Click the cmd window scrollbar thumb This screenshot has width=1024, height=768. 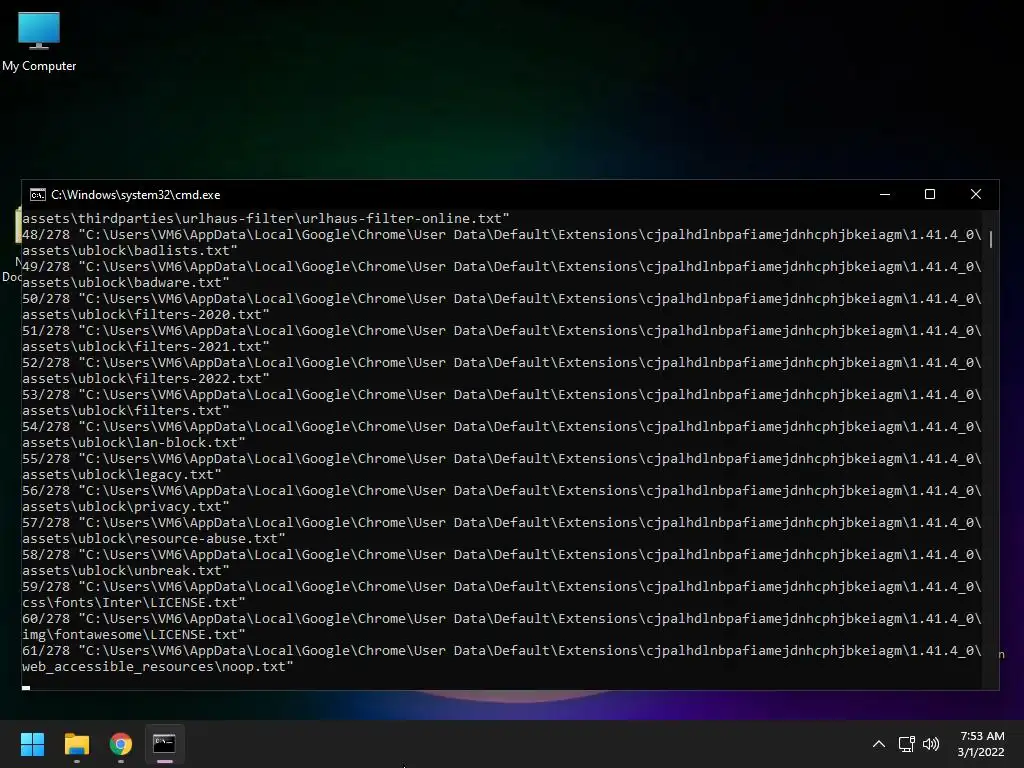[991, 239]
